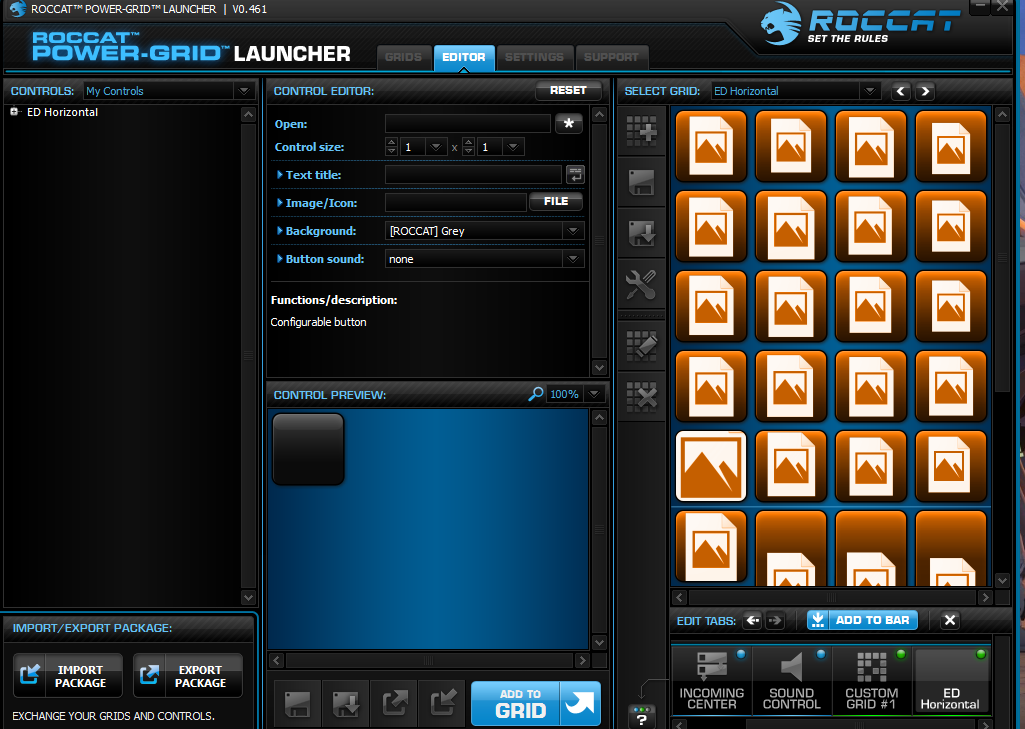Open the preview zoom 100% dropdown
This screenshot has width=1025, height=729.
pyautogui.click(x=594, y=394)
